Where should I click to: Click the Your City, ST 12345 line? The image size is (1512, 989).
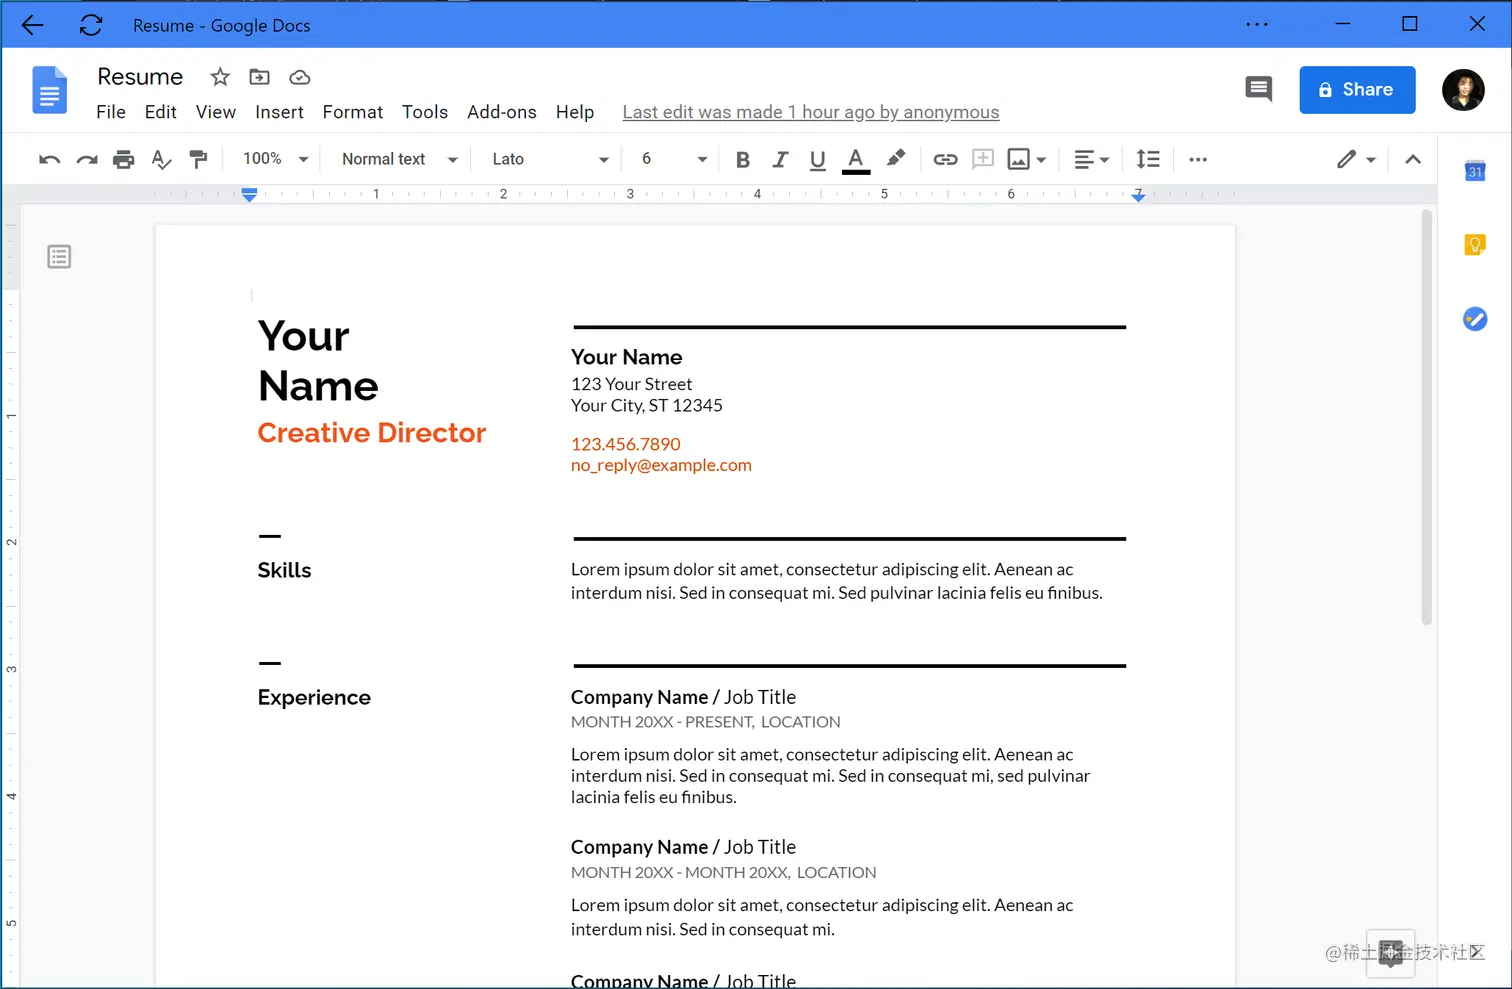(x=647, y=405)
